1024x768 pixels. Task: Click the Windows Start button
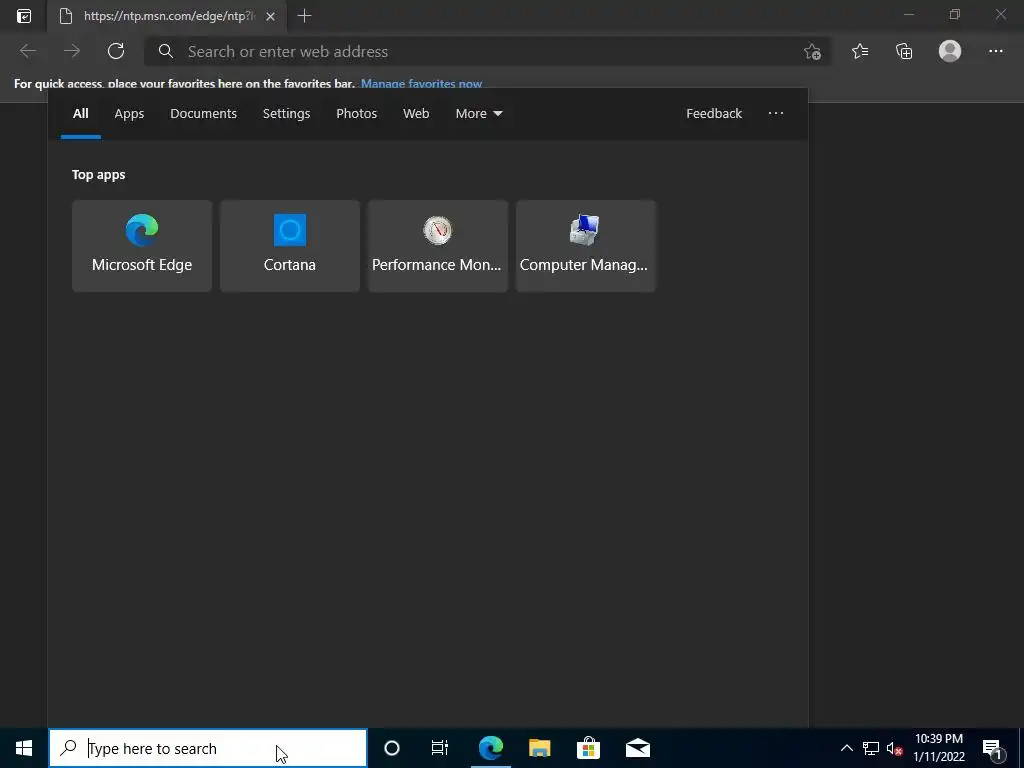[x=24, y=748]
